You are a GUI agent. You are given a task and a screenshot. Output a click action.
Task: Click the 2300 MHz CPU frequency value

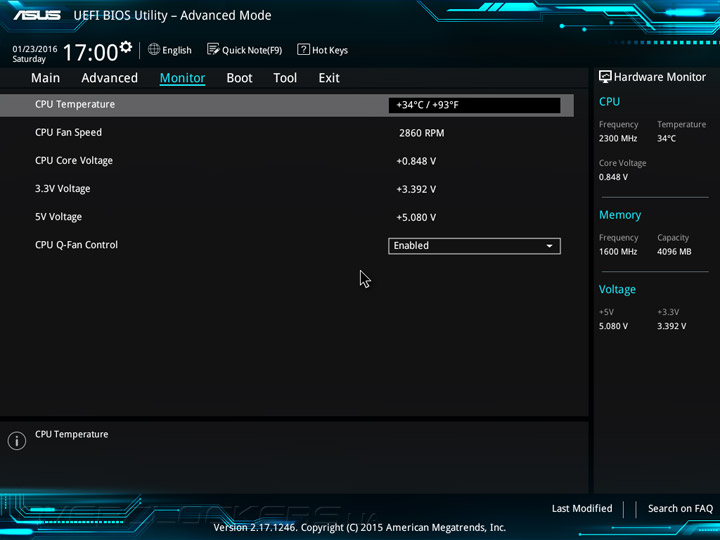tap(618, 138)
